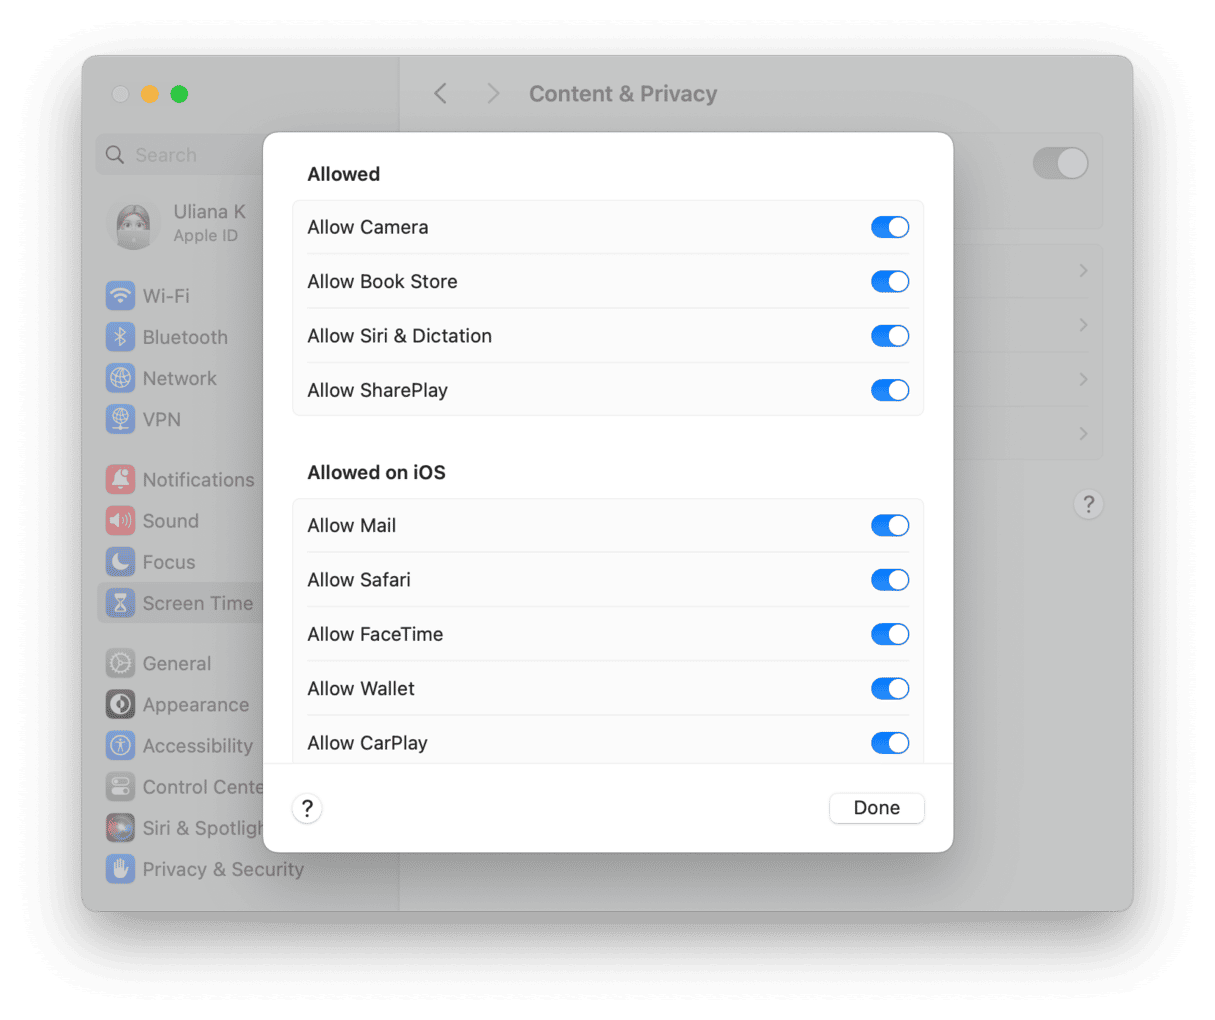This screenshot has width=1215, height=1020.
Task: Click the Accessibility icon
Action: [120, 746]
